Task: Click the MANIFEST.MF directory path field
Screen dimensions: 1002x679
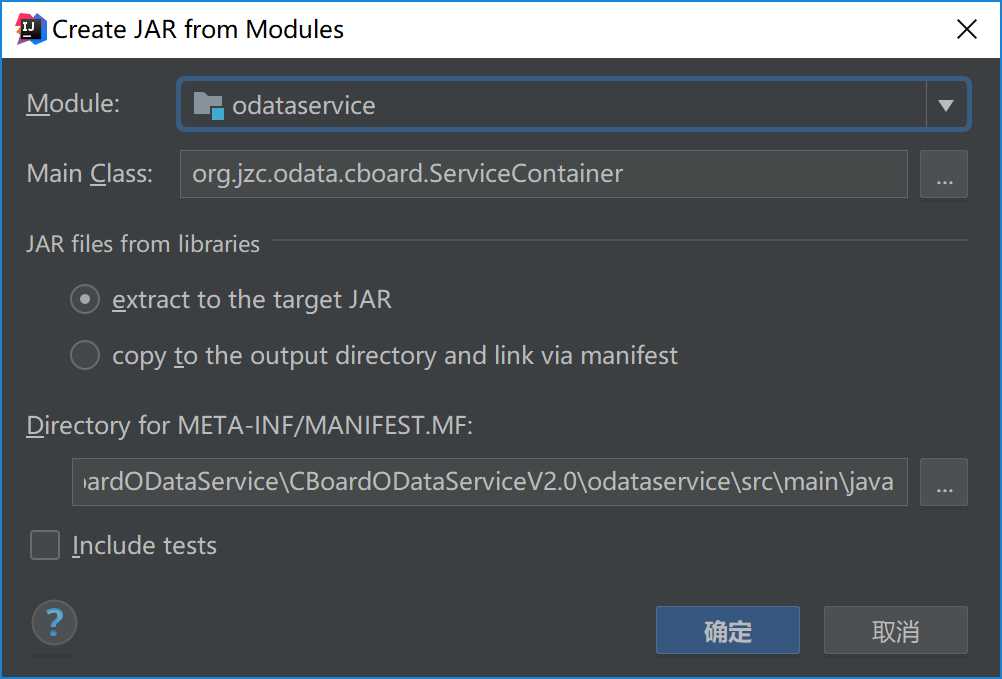Action: coord(489,482)
